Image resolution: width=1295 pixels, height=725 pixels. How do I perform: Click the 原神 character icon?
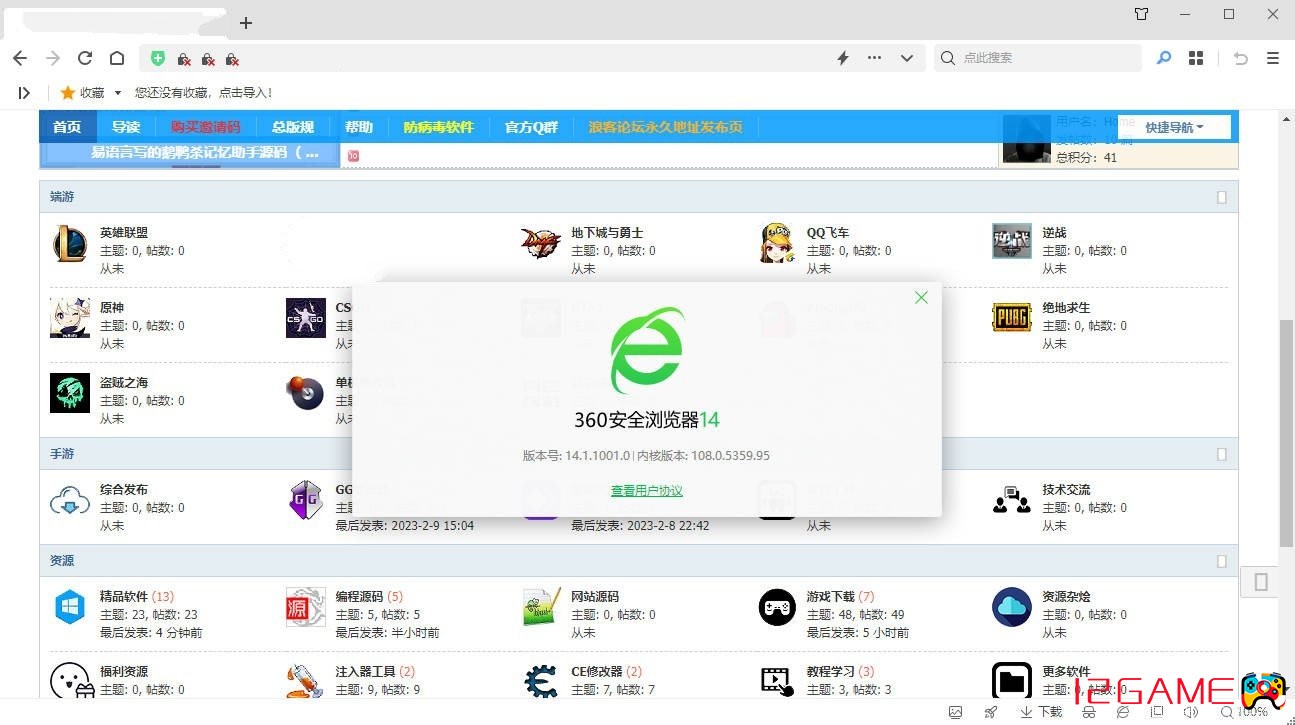70,318
